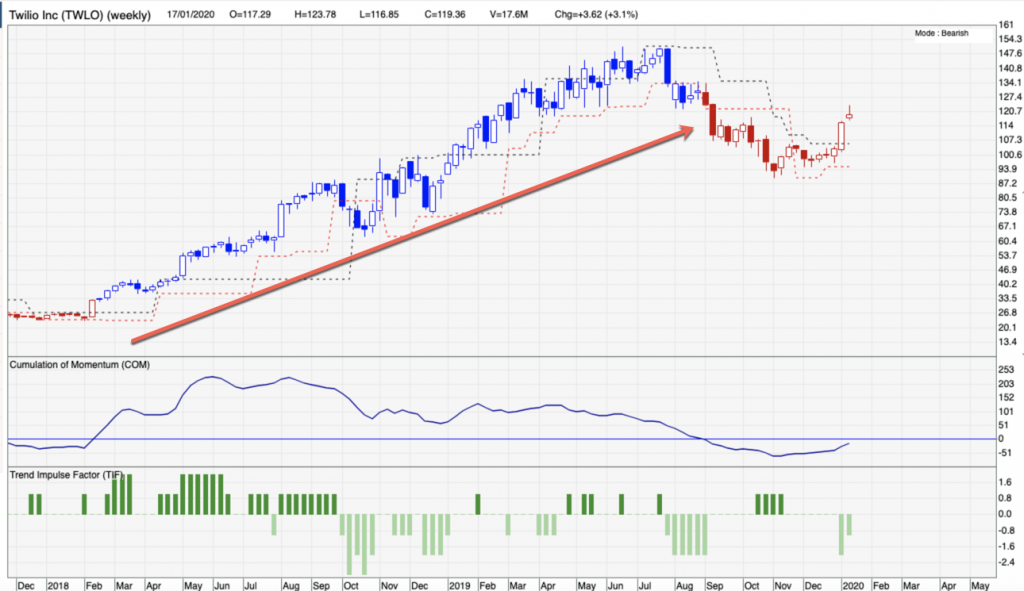This screenshot has height=591, width=1024.
Task: Select the latest weekly candle at January 2020
Action: pos(850,116)
